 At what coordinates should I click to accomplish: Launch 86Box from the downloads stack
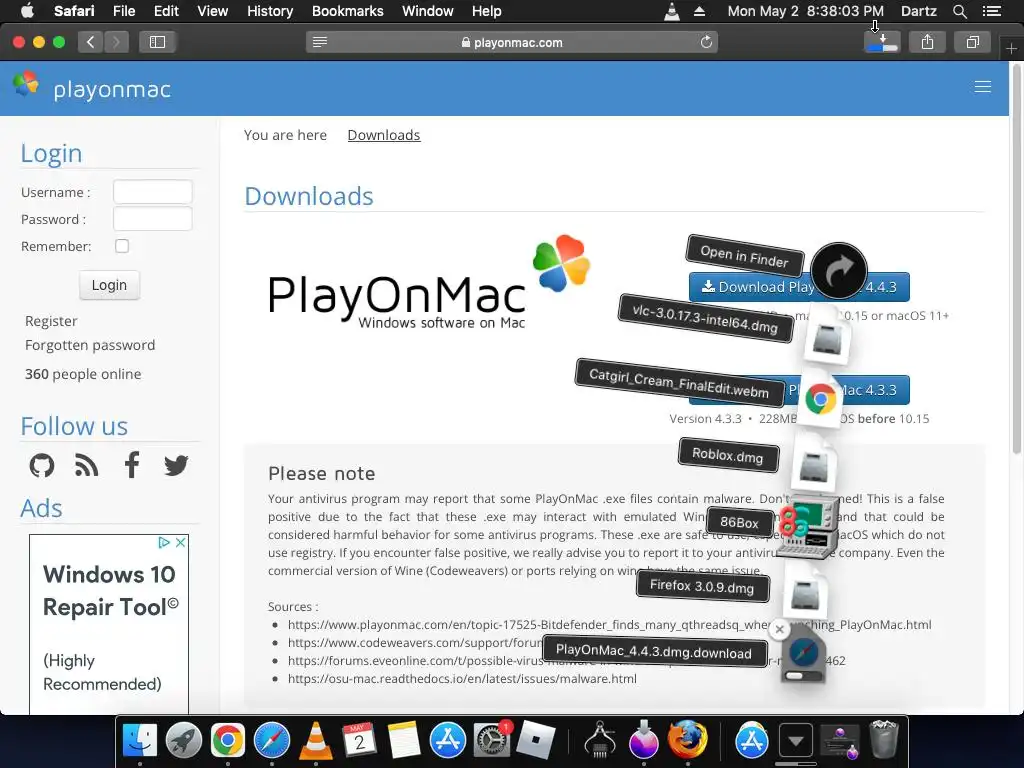[x=807, y=528]
